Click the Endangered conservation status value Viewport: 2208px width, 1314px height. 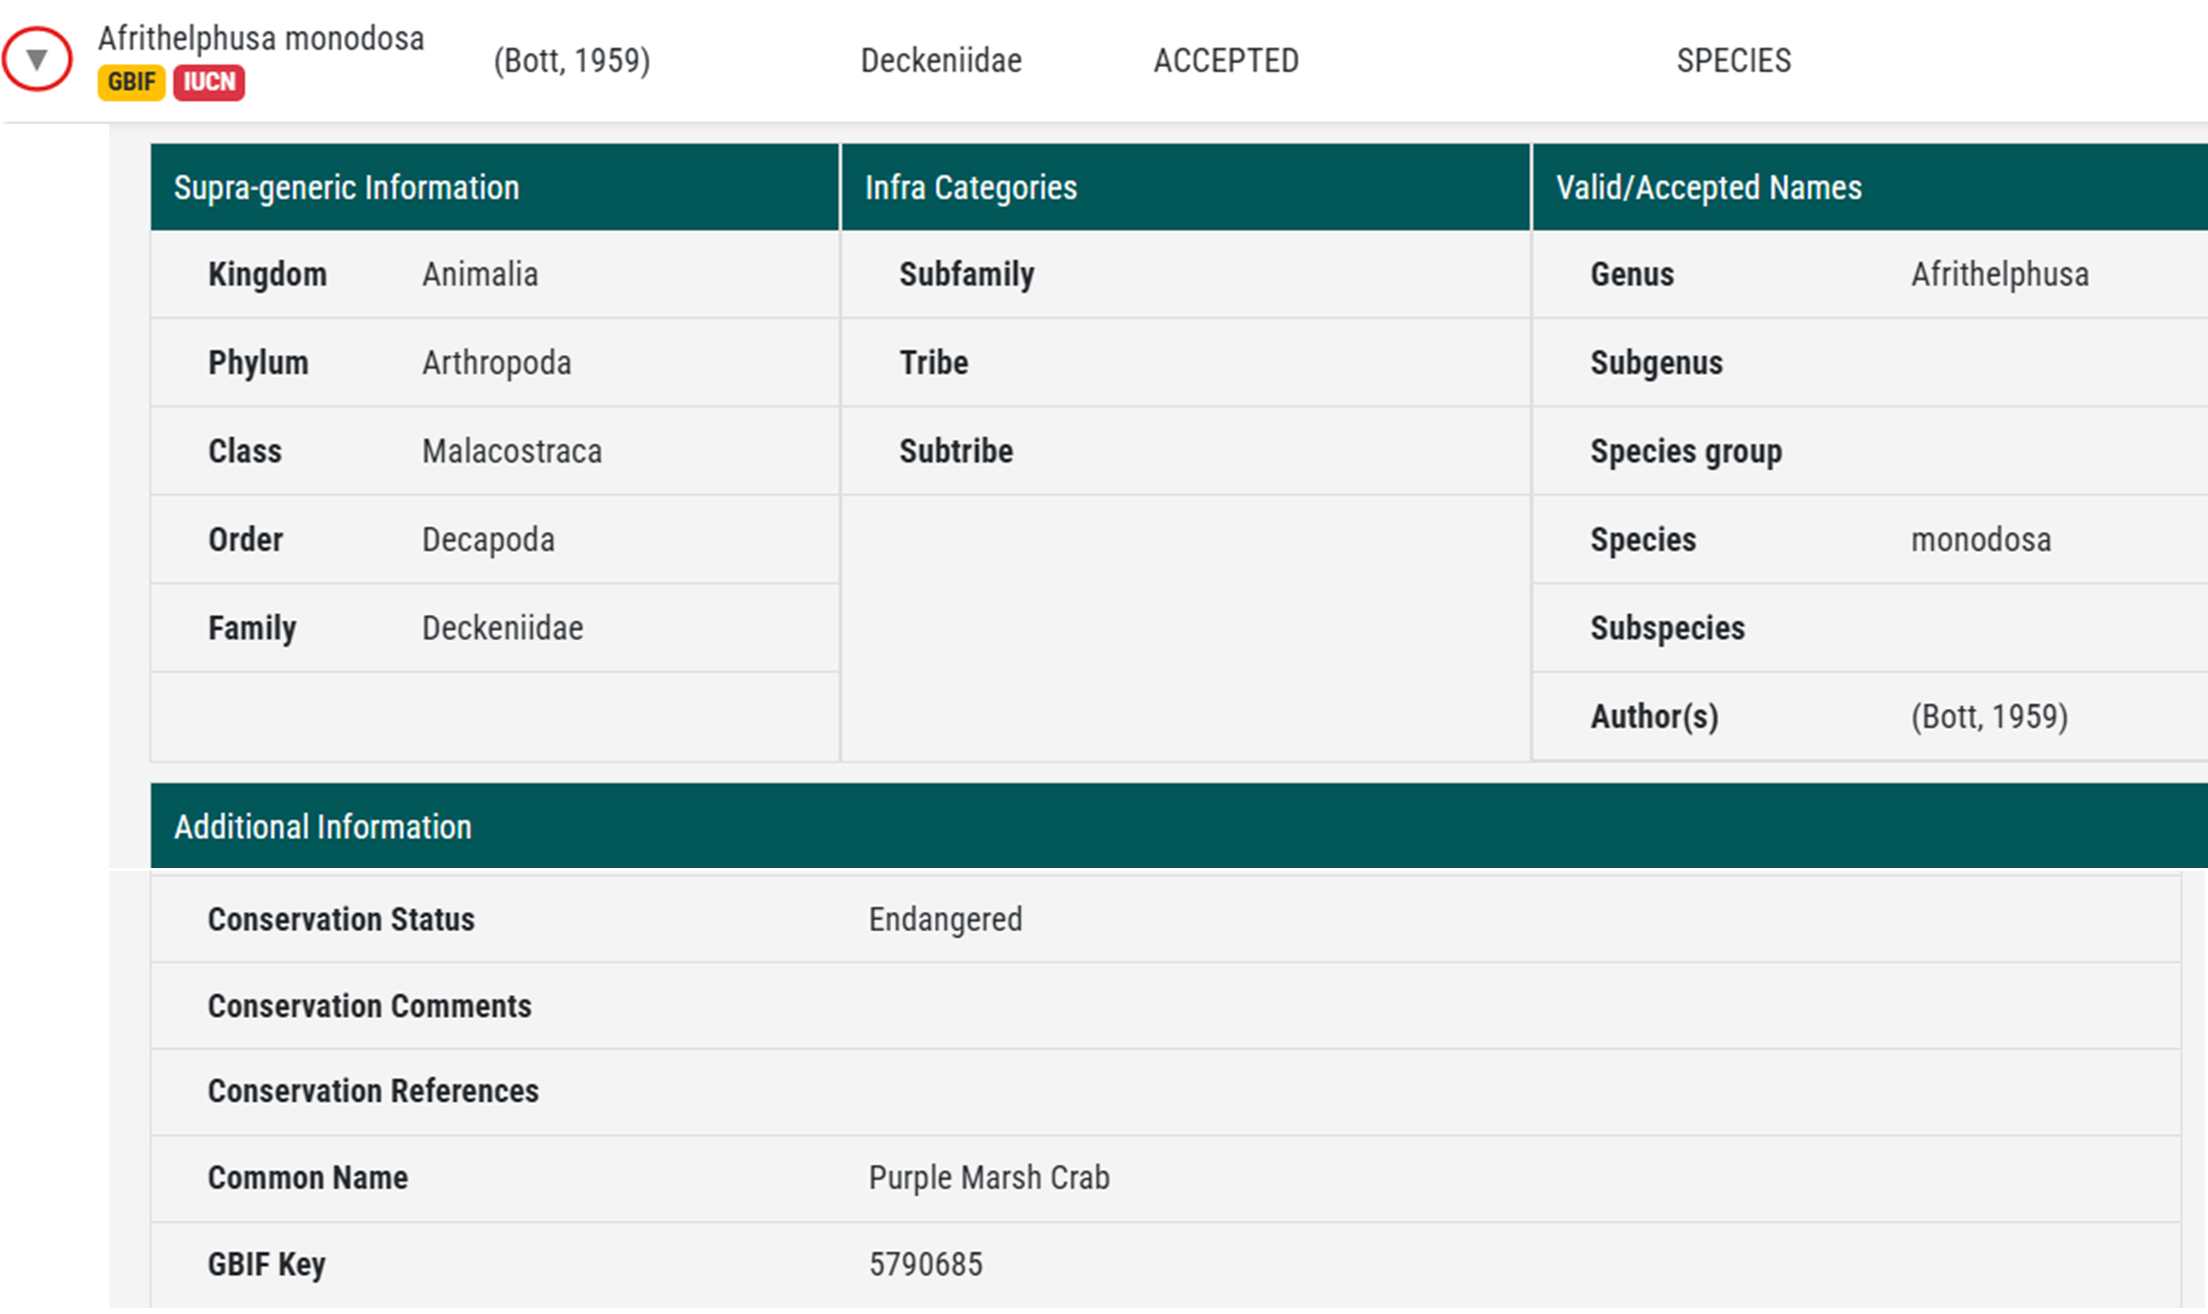point(945,919)
